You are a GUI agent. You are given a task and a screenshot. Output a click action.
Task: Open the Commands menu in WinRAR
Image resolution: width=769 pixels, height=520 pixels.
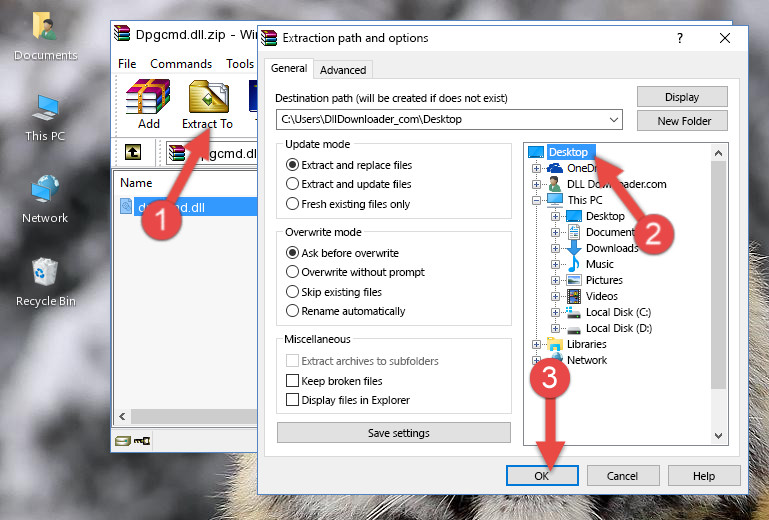coord(181,64)
